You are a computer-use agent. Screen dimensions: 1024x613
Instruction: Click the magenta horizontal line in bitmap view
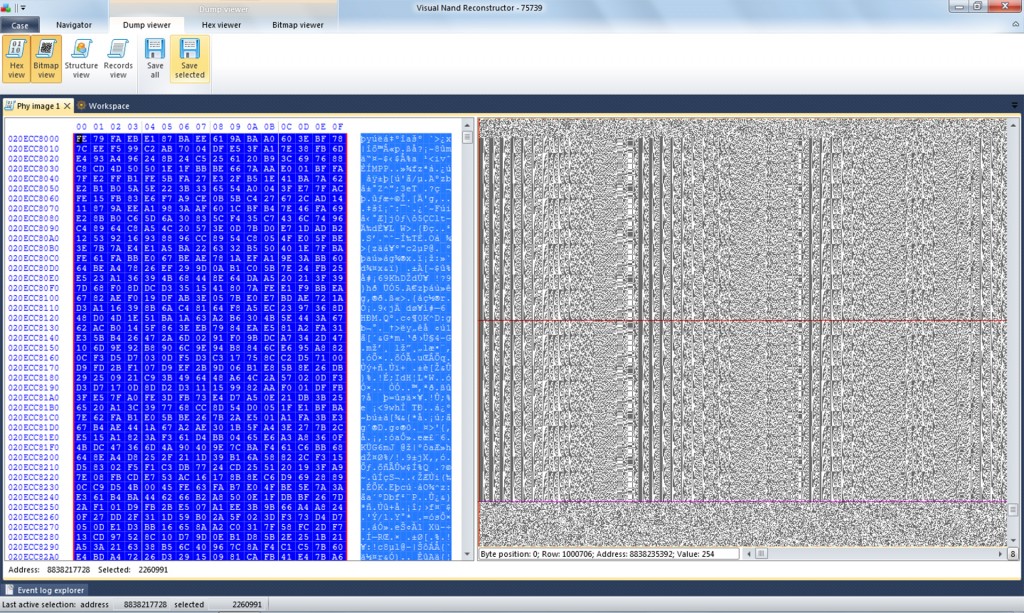click(x=743, y=501)
